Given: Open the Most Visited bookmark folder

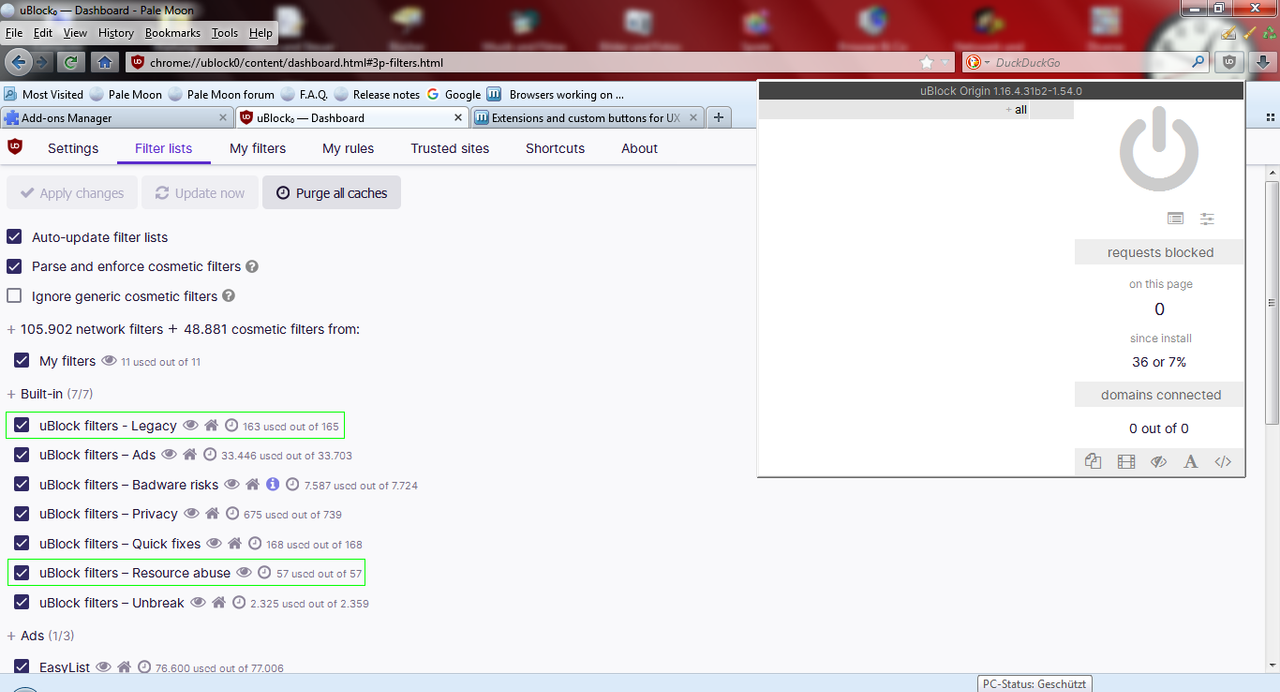Looking at the screenshot, I should click(44, 95).
